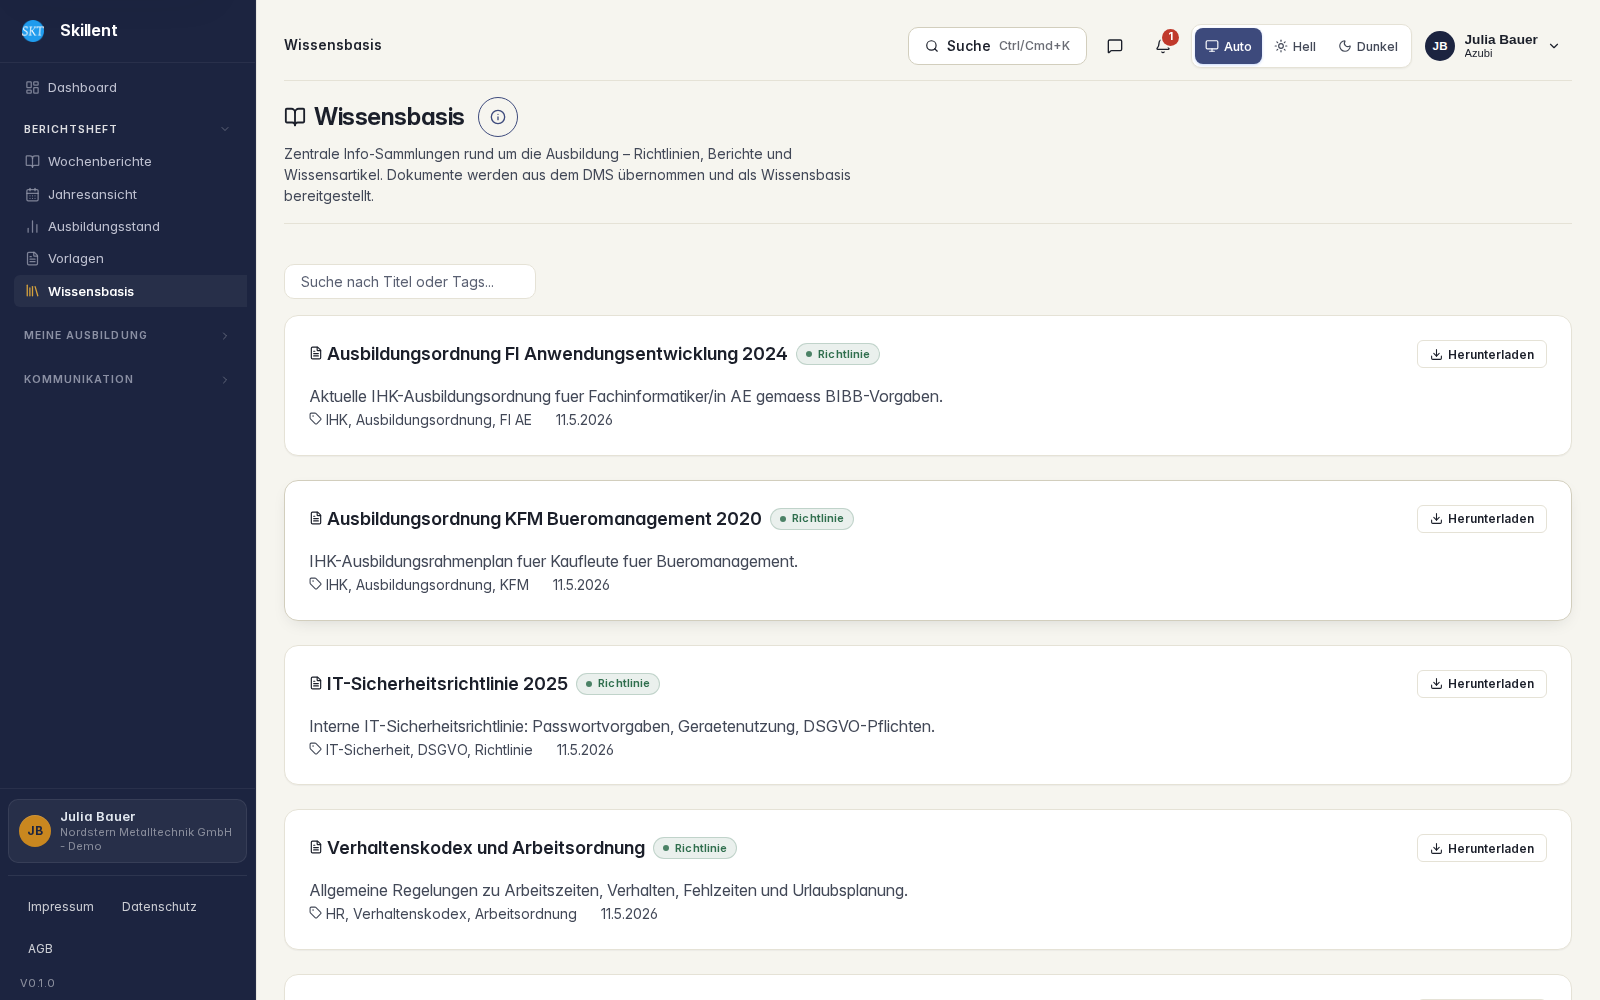Click document icon of IT-Sicherheitsrichtlinie 2025
The image size is (1600, 1000).
point(316,684)
